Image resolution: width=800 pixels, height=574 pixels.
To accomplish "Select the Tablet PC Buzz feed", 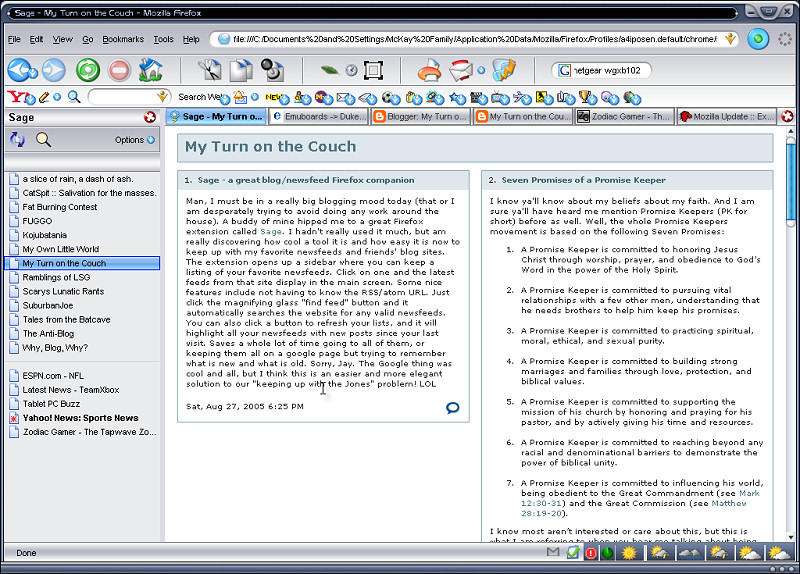I will pyautogui.click(x=51, y=404).
